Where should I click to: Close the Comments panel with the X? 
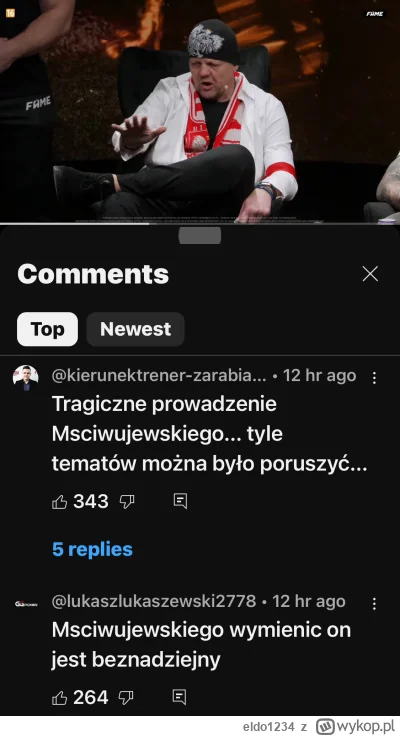click(x=370, y=274)
